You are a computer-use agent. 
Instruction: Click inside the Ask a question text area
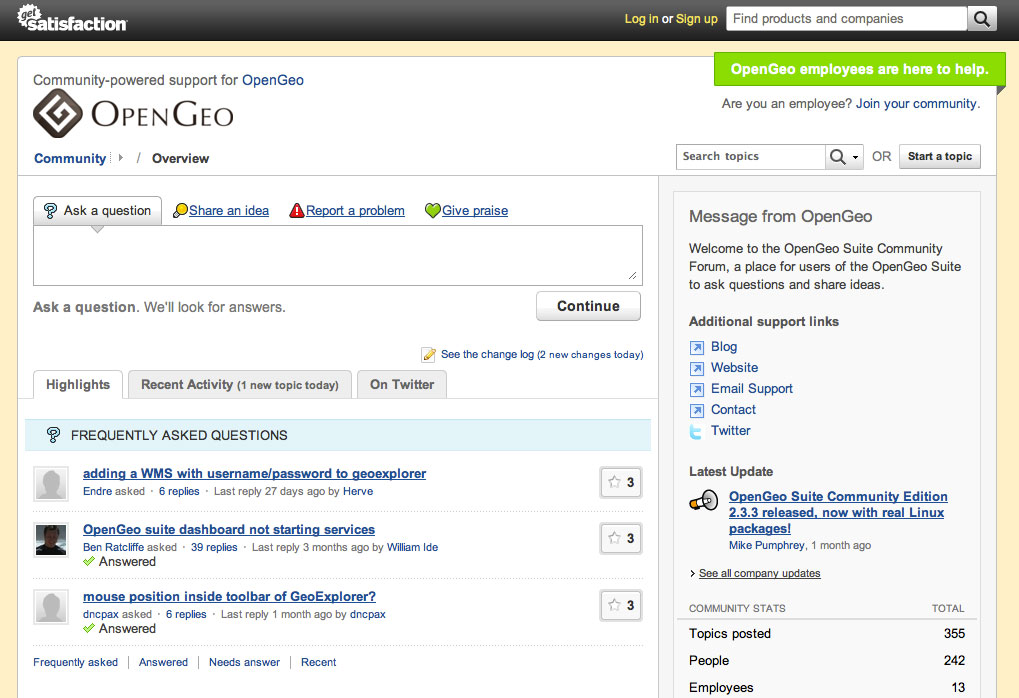click(x=337, y=255)
